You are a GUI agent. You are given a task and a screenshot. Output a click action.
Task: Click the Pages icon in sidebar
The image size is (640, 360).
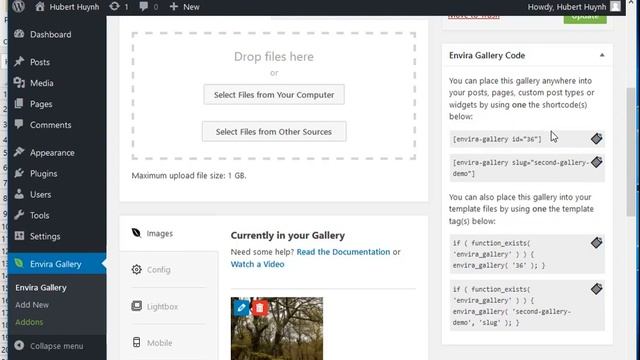point(19,104)
